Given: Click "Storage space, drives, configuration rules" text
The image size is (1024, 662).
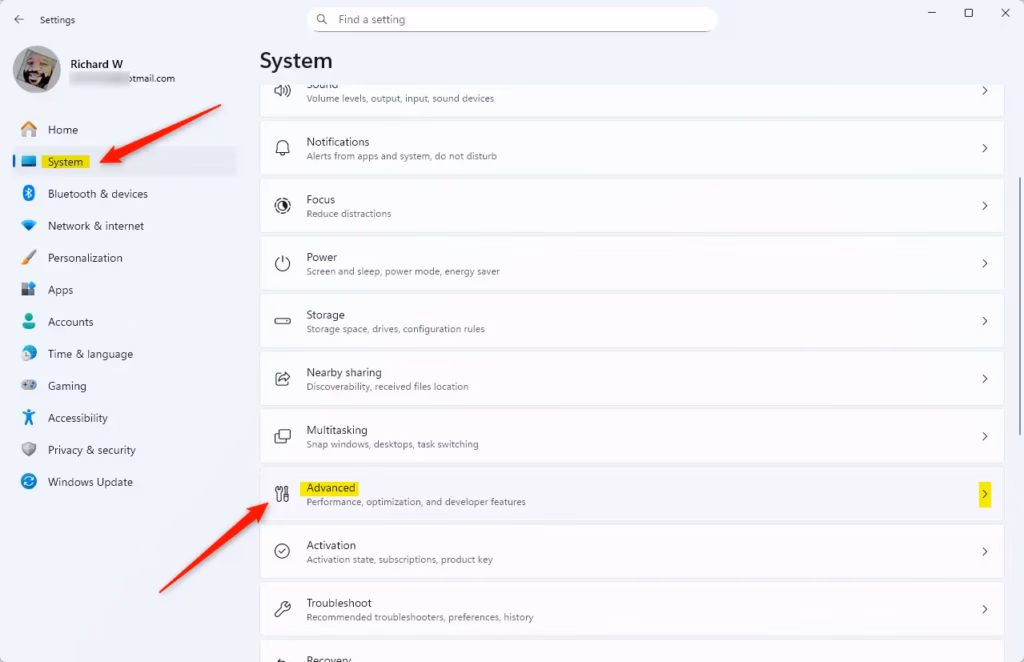Looking at the screenshot, I should (x=395, y=328).
